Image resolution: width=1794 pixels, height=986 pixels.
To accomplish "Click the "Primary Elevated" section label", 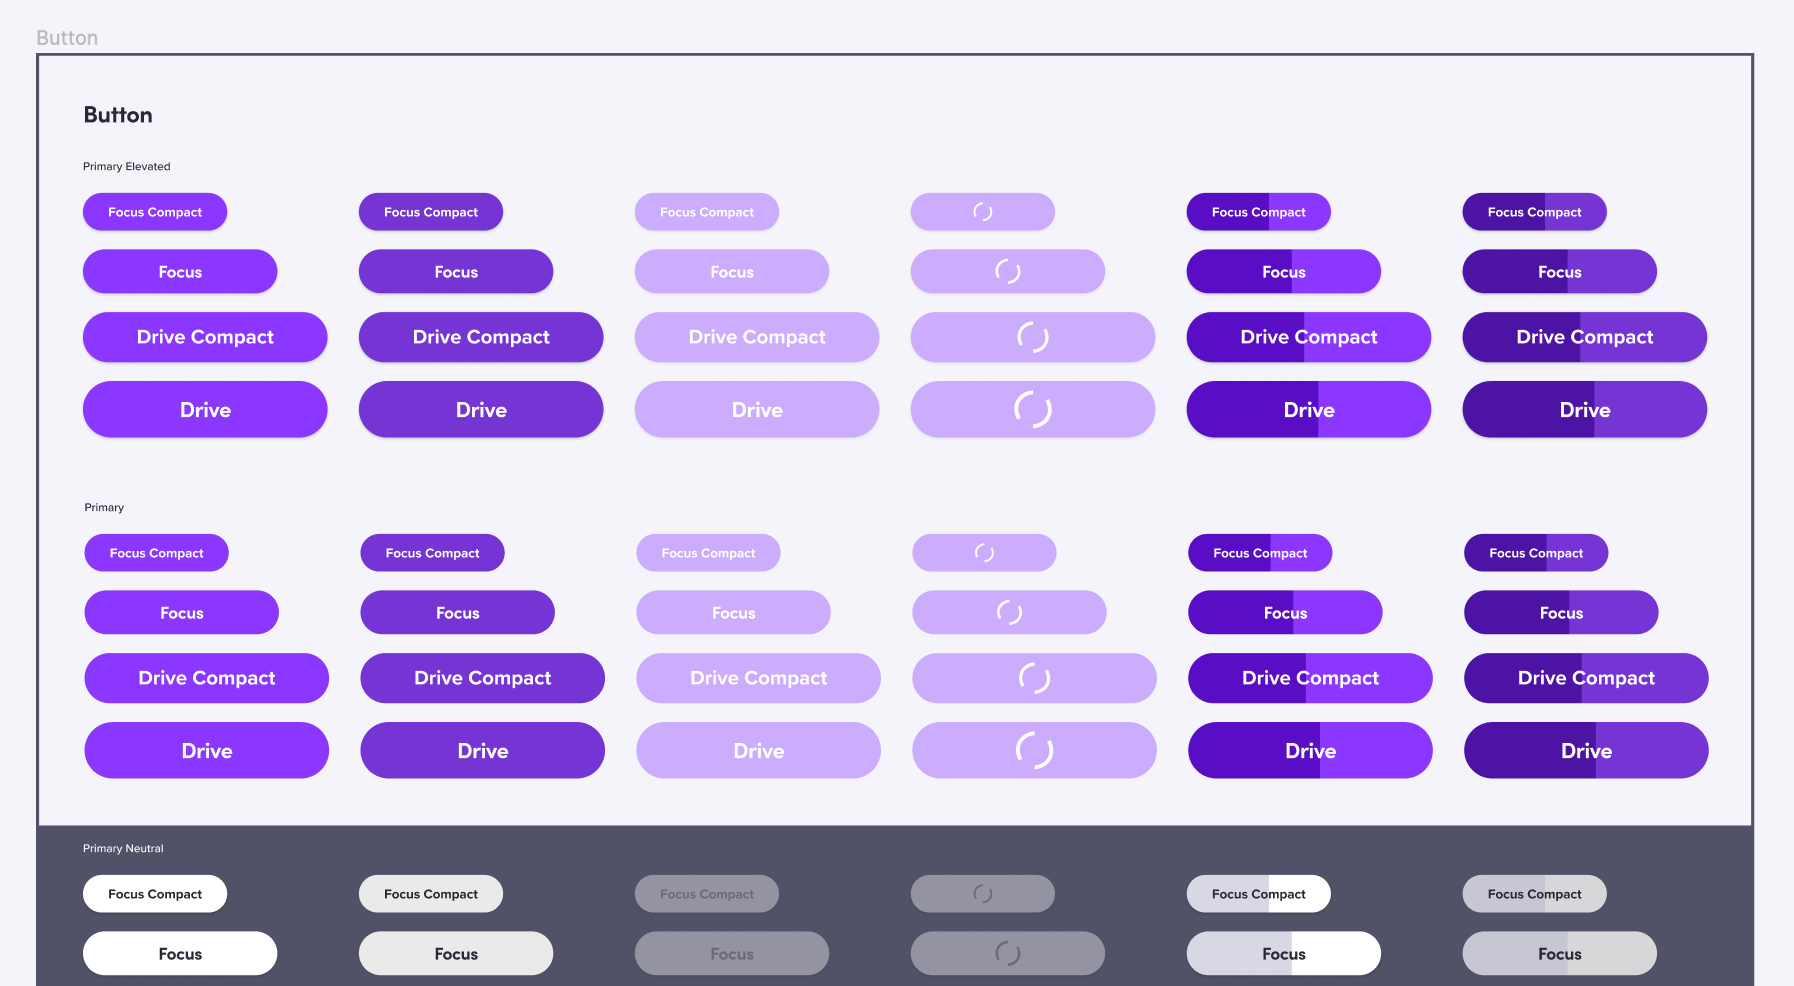I will pos(127,167).
